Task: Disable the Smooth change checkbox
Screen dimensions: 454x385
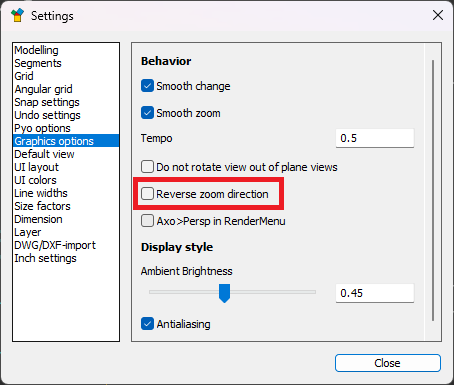Action: pos(147,86)
